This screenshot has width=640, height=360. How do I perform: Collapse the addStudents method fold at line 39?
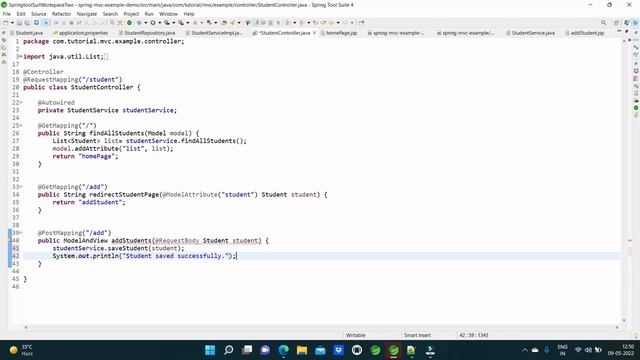click(x=21, y=233)
